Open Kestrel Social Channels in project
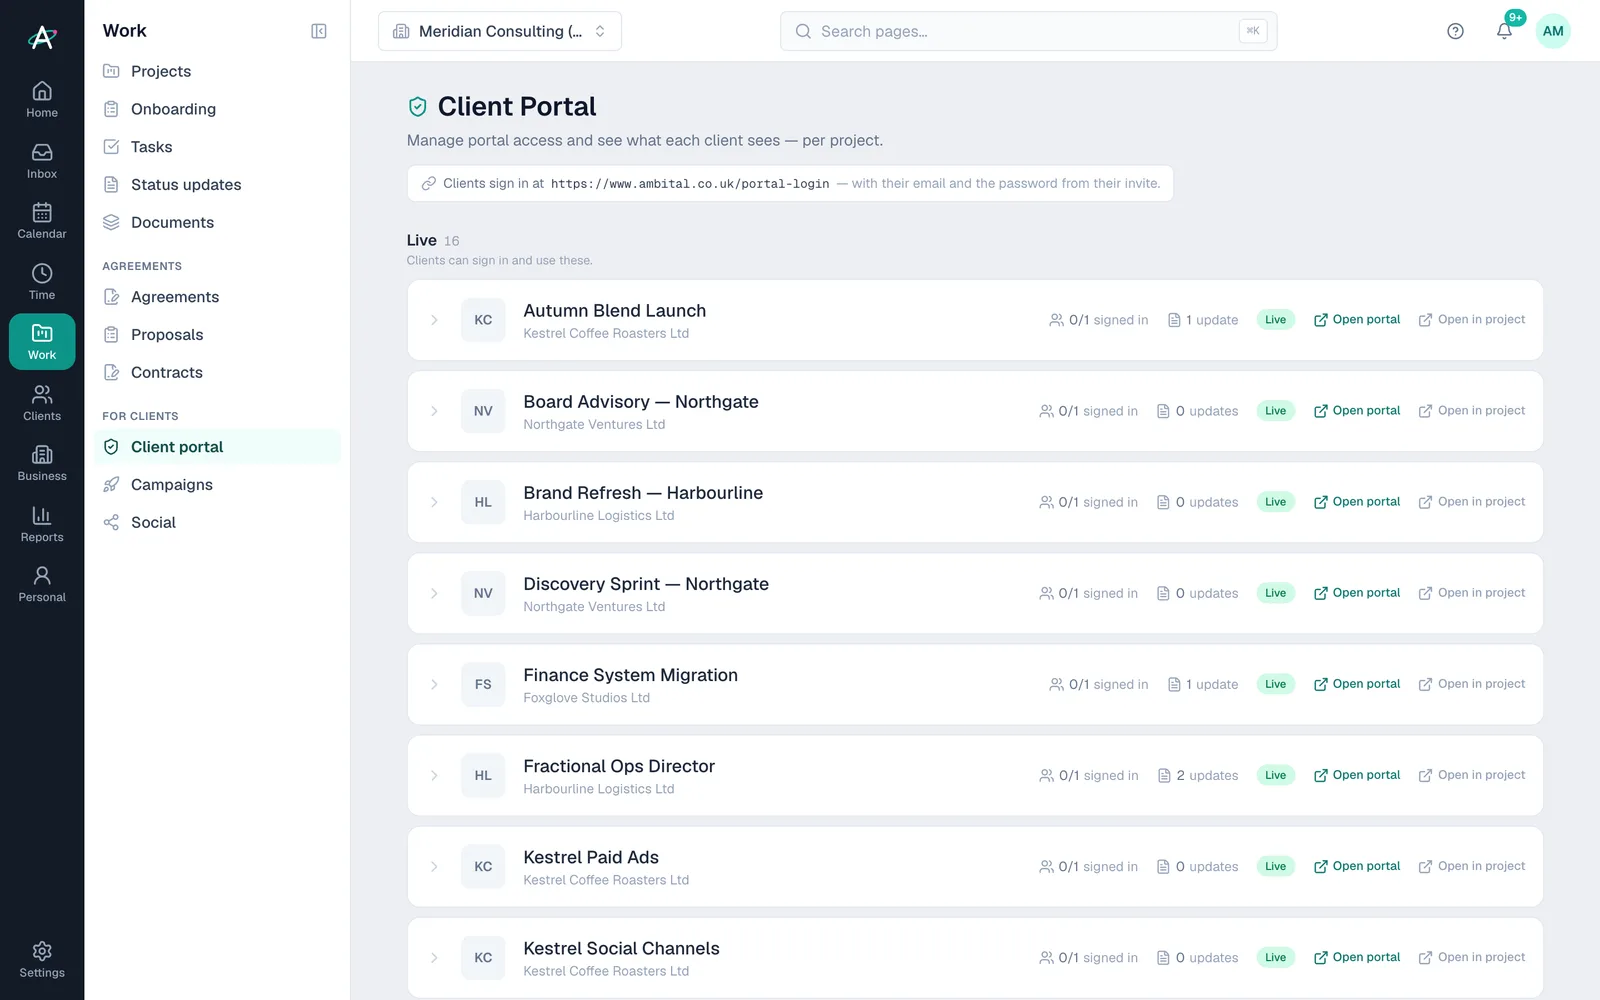Screen dimensions: 1600x1000 coord(1472,957)
